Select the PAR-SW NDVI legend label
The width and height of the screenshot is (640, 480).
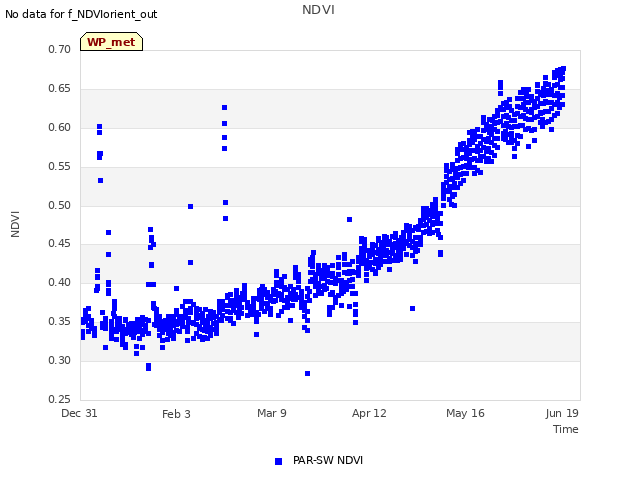pos(328,460)
